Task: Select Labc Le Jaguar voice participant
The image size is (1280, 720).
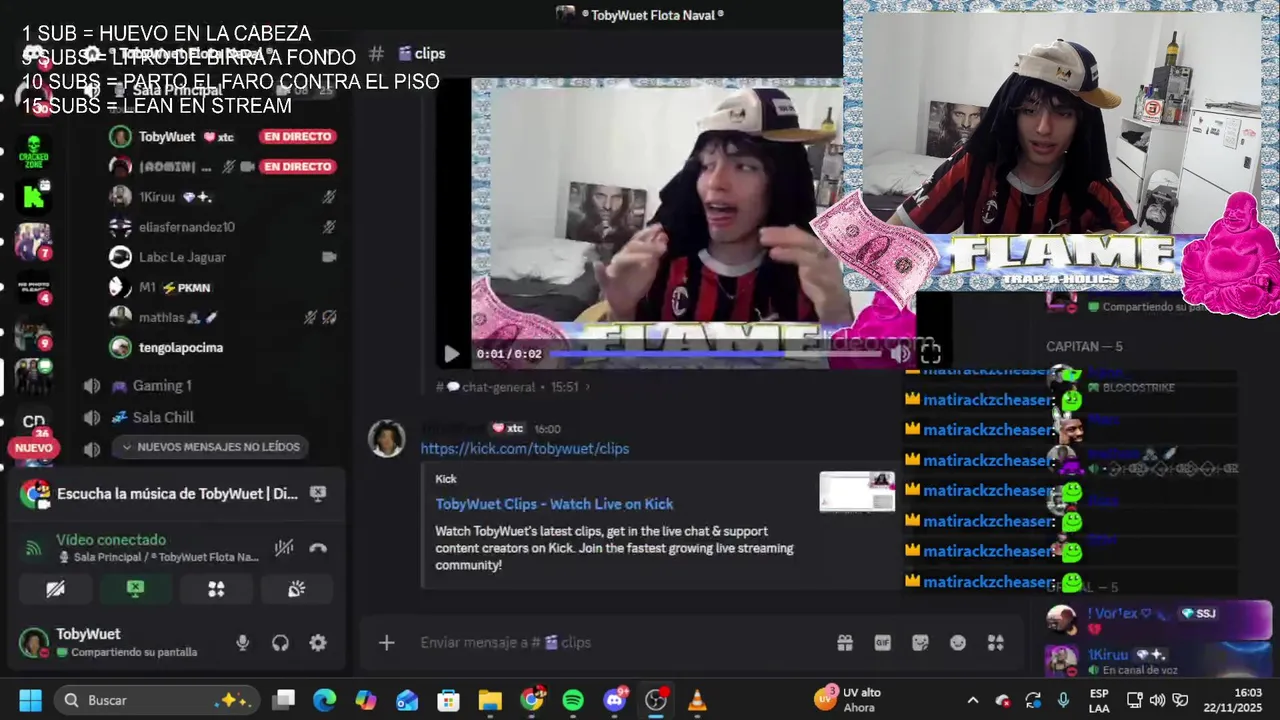Action: pos(182,257)
